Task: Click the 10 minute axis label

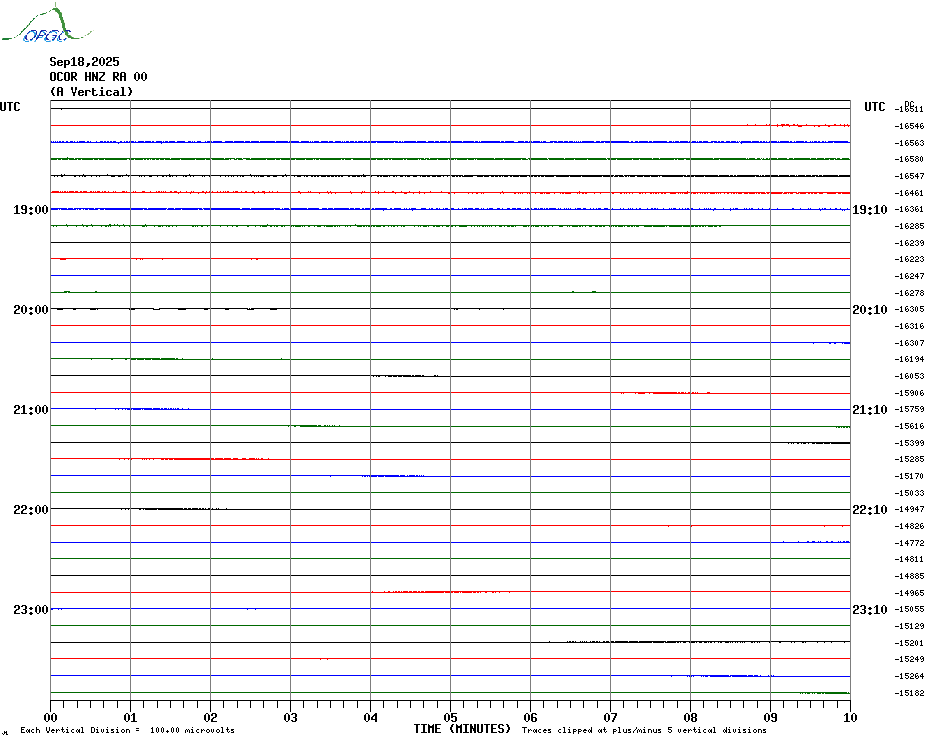Action: tap(850, 717)
